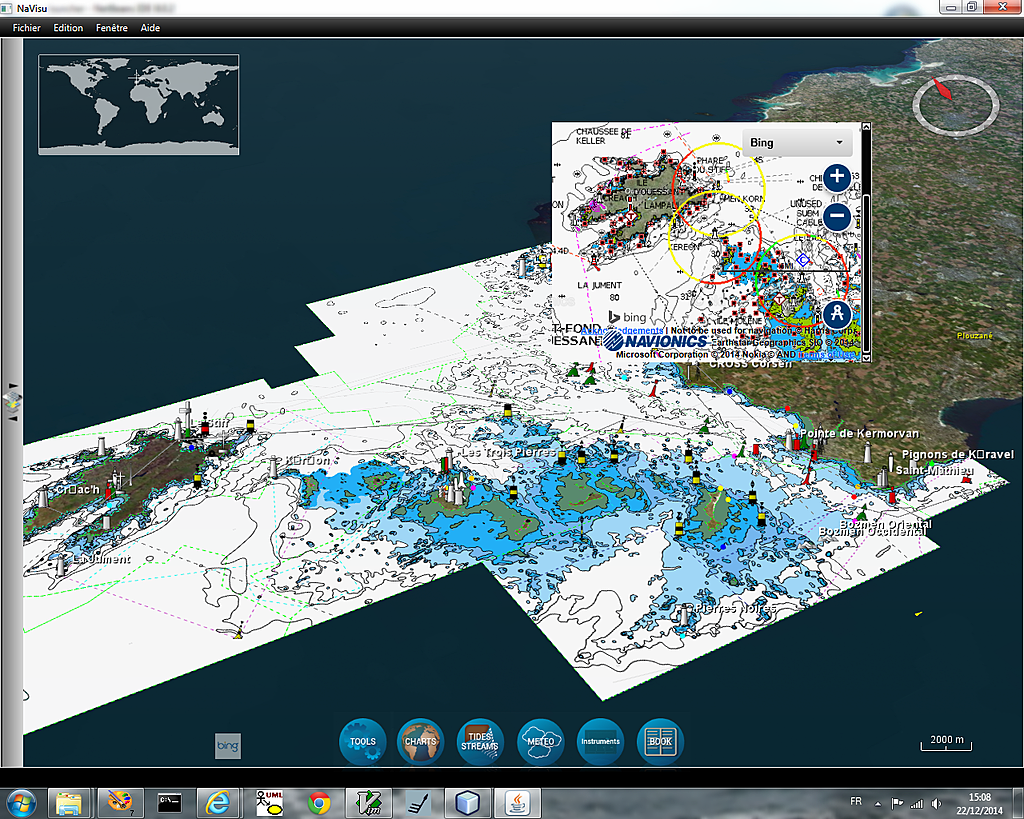
Task: Open the Instruments dock button
Action: click(600, 741)
